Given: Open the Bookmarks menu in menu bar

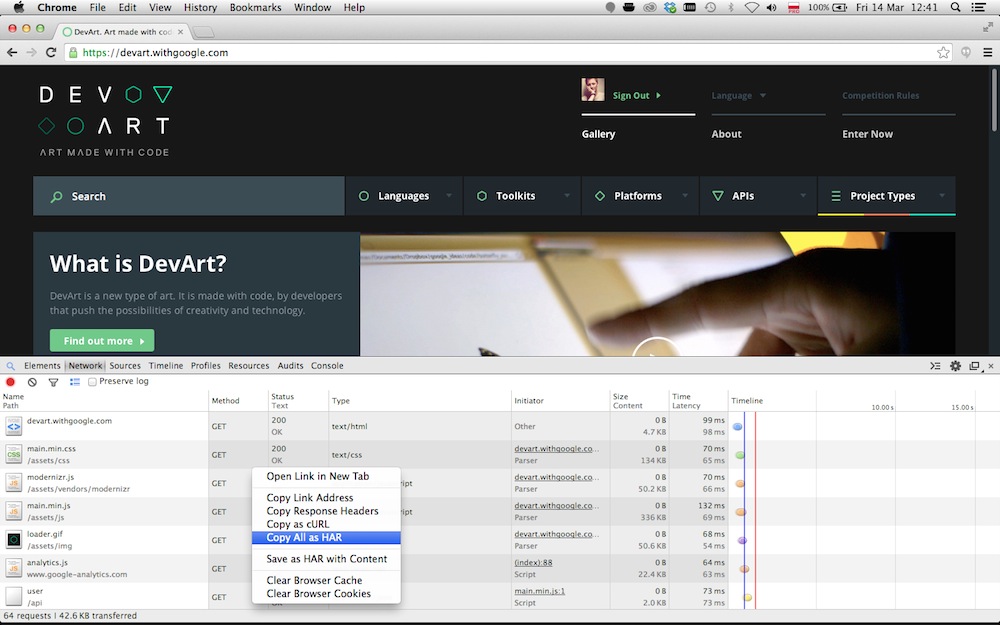Looking at the screenshot, I should (255, 8).
